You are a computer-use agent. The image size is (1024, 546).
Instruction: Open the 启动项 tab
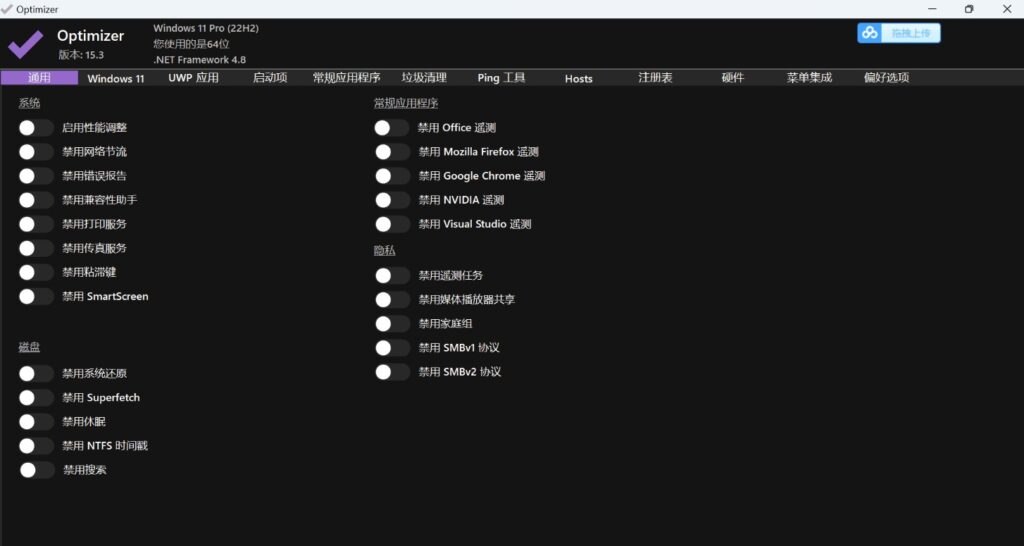[270, 78]
